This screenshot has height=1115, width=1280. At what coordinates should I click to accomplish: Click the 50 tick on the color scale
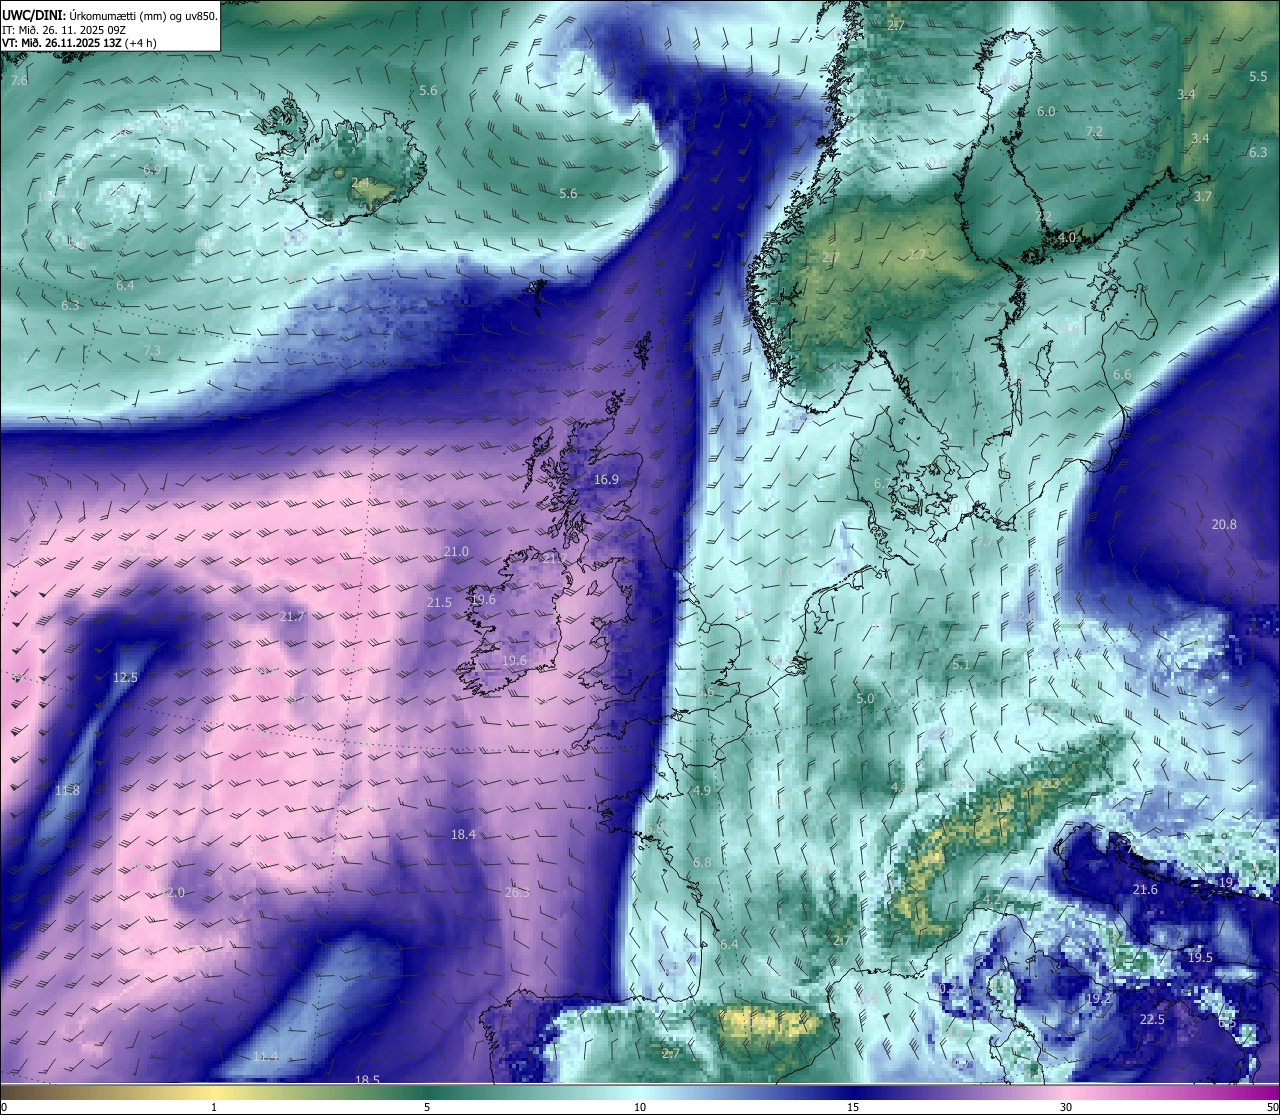[1272, 1107]
